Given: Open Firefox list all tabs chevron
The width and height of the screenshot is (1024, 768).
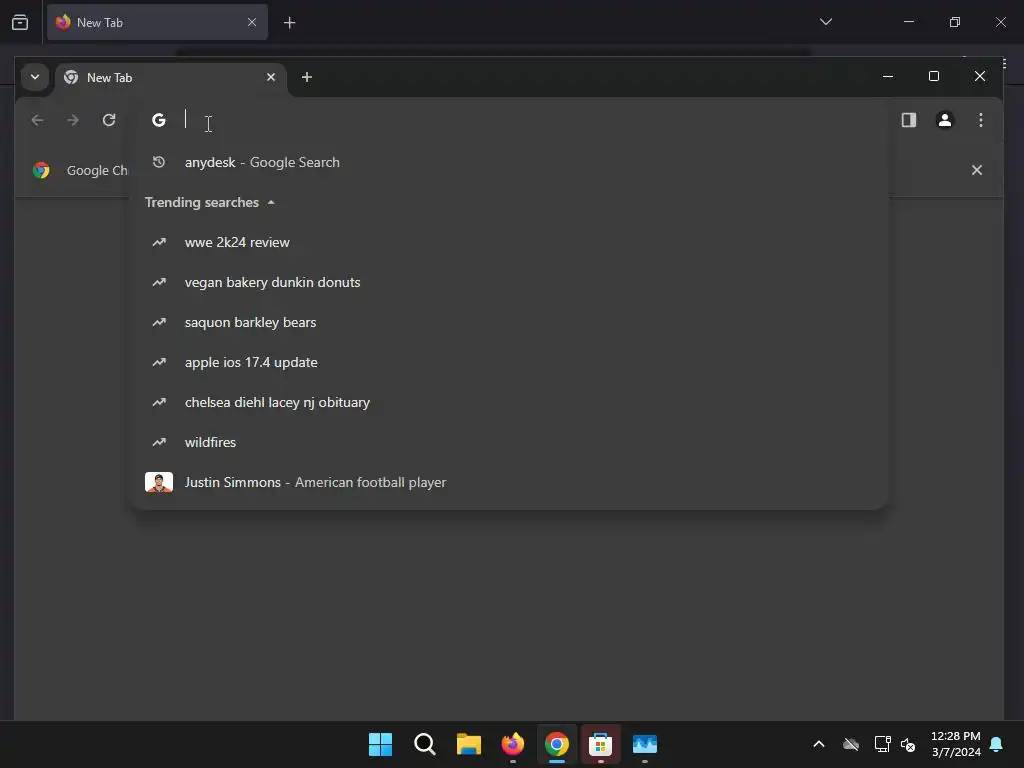Looking at the screenshot, I should pyautogui.click(x=825, y=22).
